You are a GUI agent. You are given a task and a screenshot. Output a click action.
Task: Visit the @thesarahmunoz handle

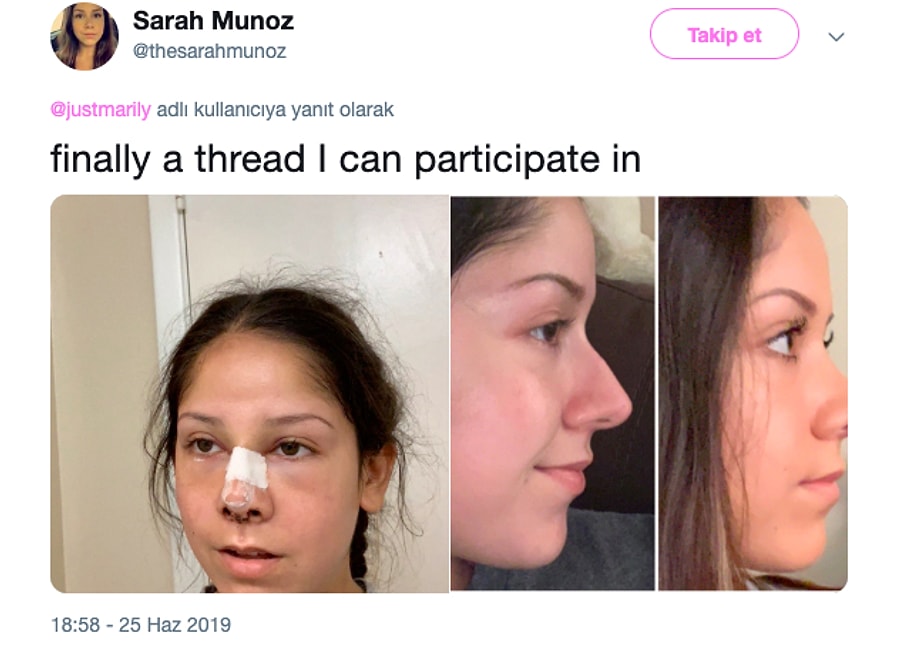(x=209, y=52)
